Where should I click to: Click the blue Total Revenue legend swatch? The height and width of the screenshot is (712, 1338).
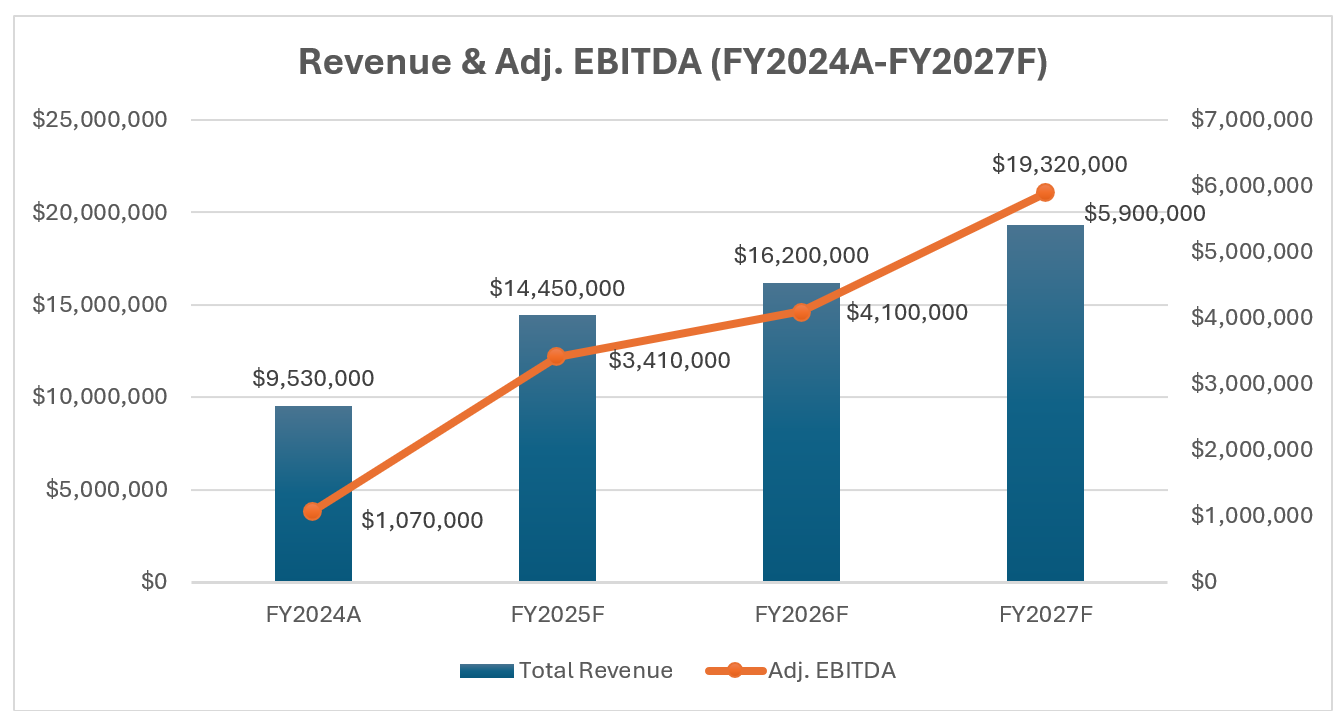(x=487, y=671)
